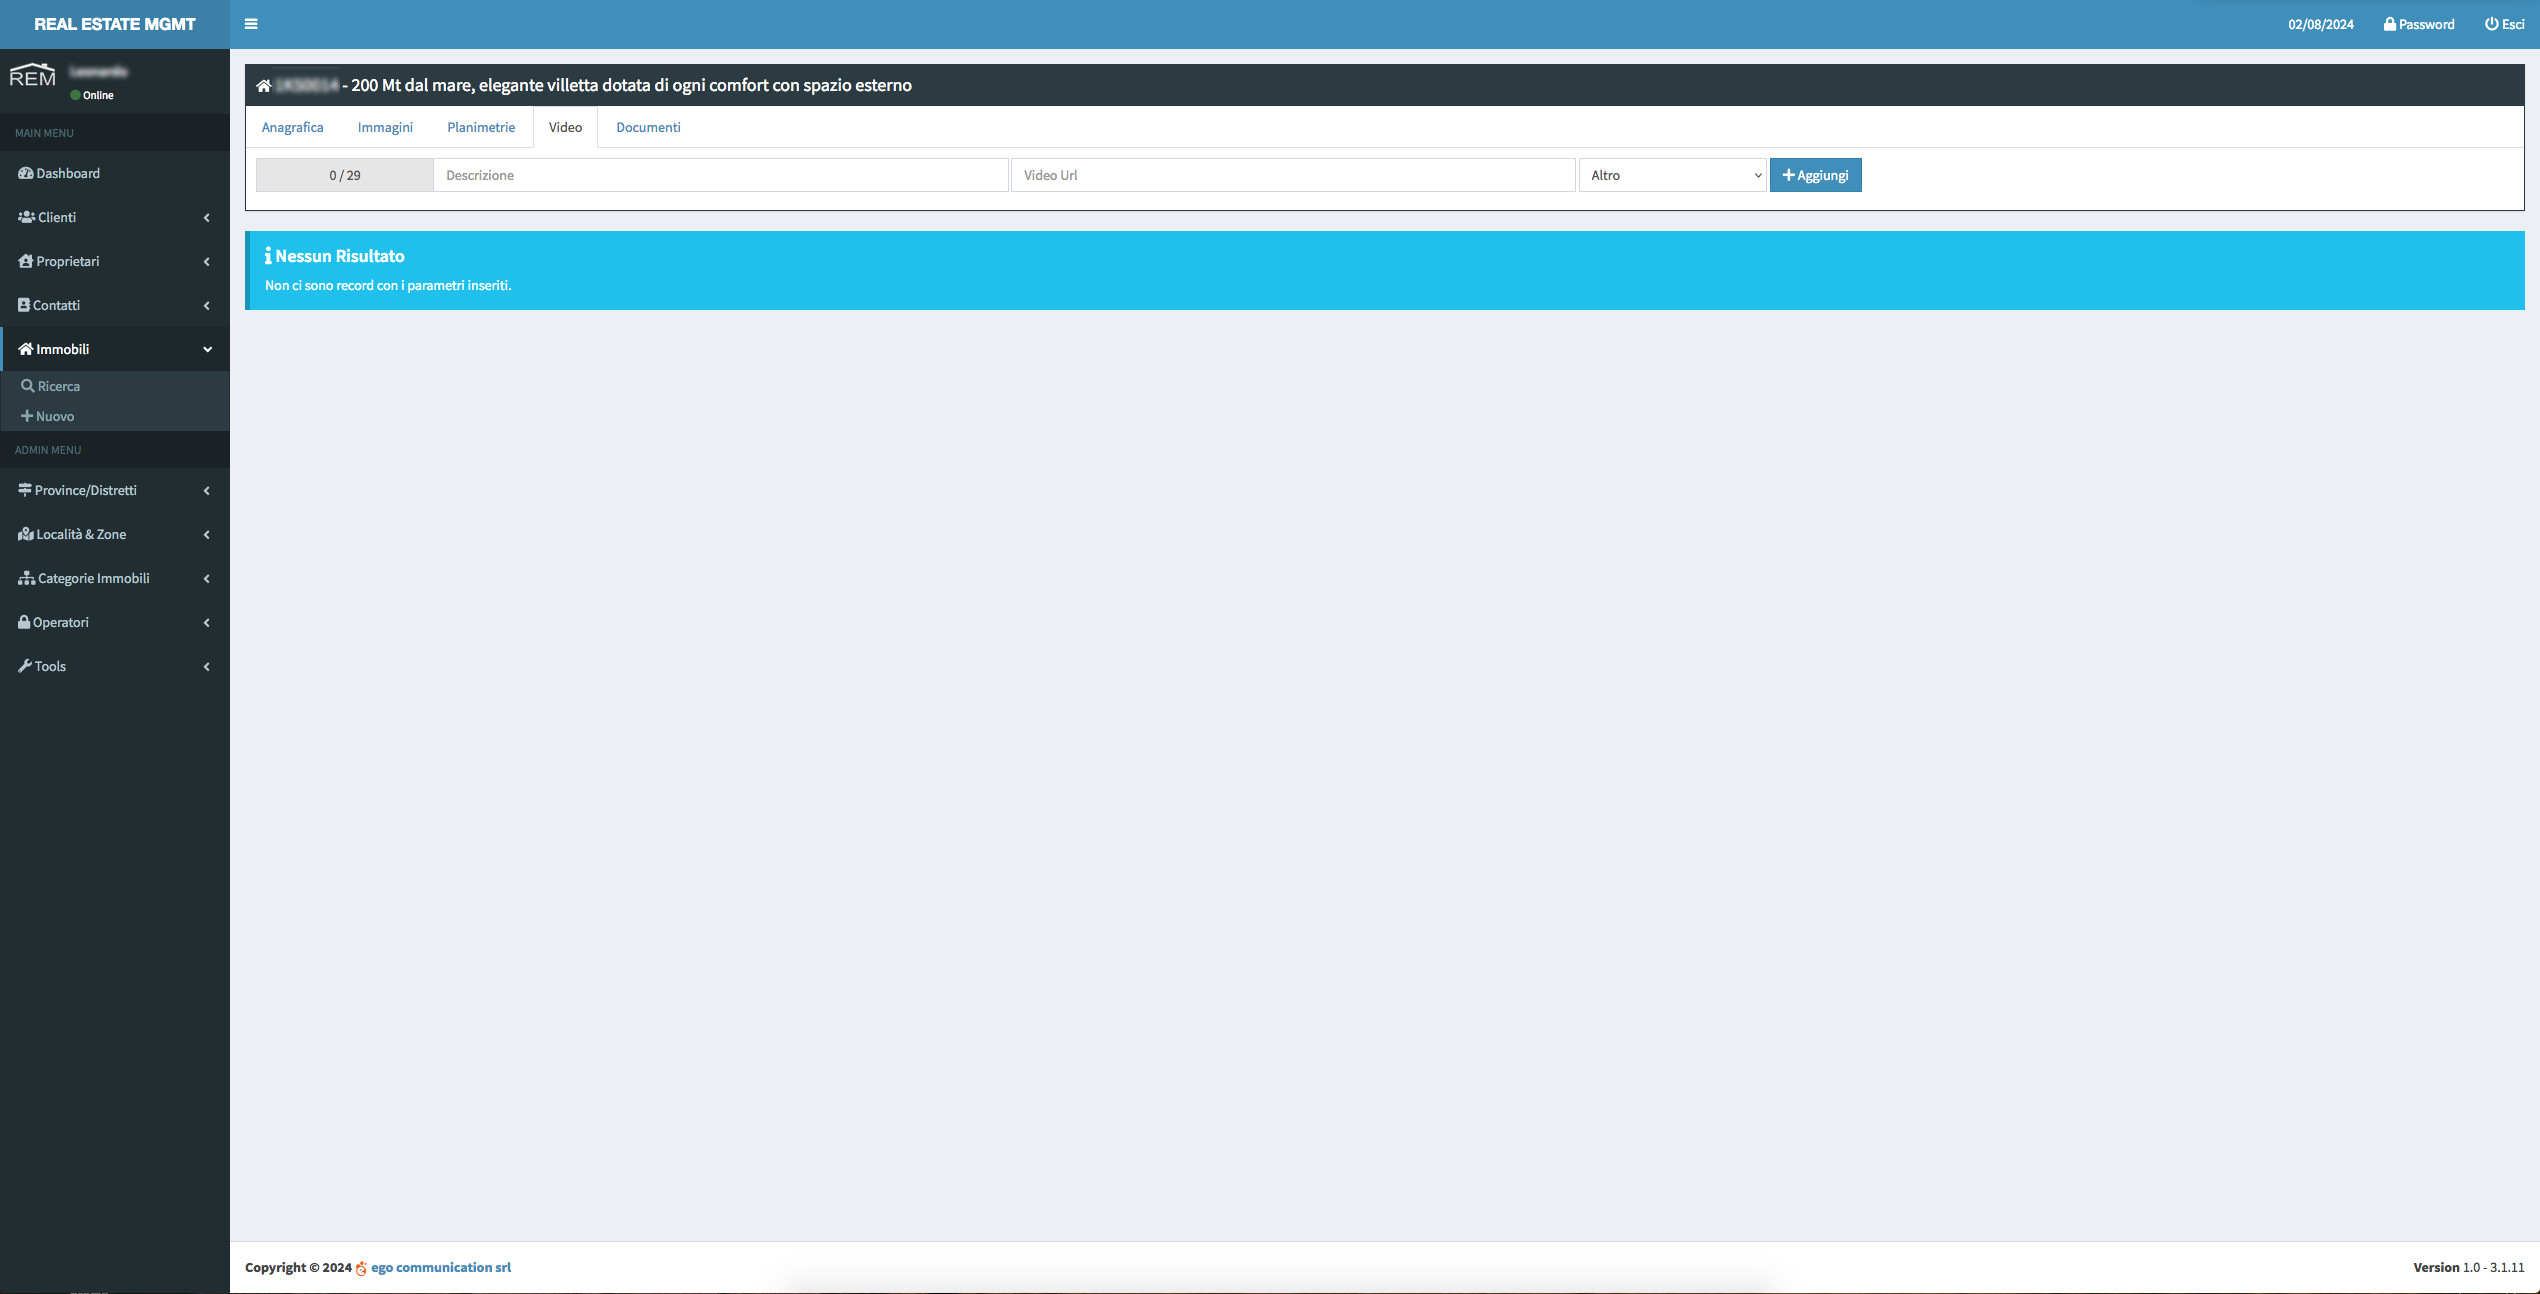Click the Tools wrench icon
The width and height of the screenshot is (2540, 1294).
point(25,666)
